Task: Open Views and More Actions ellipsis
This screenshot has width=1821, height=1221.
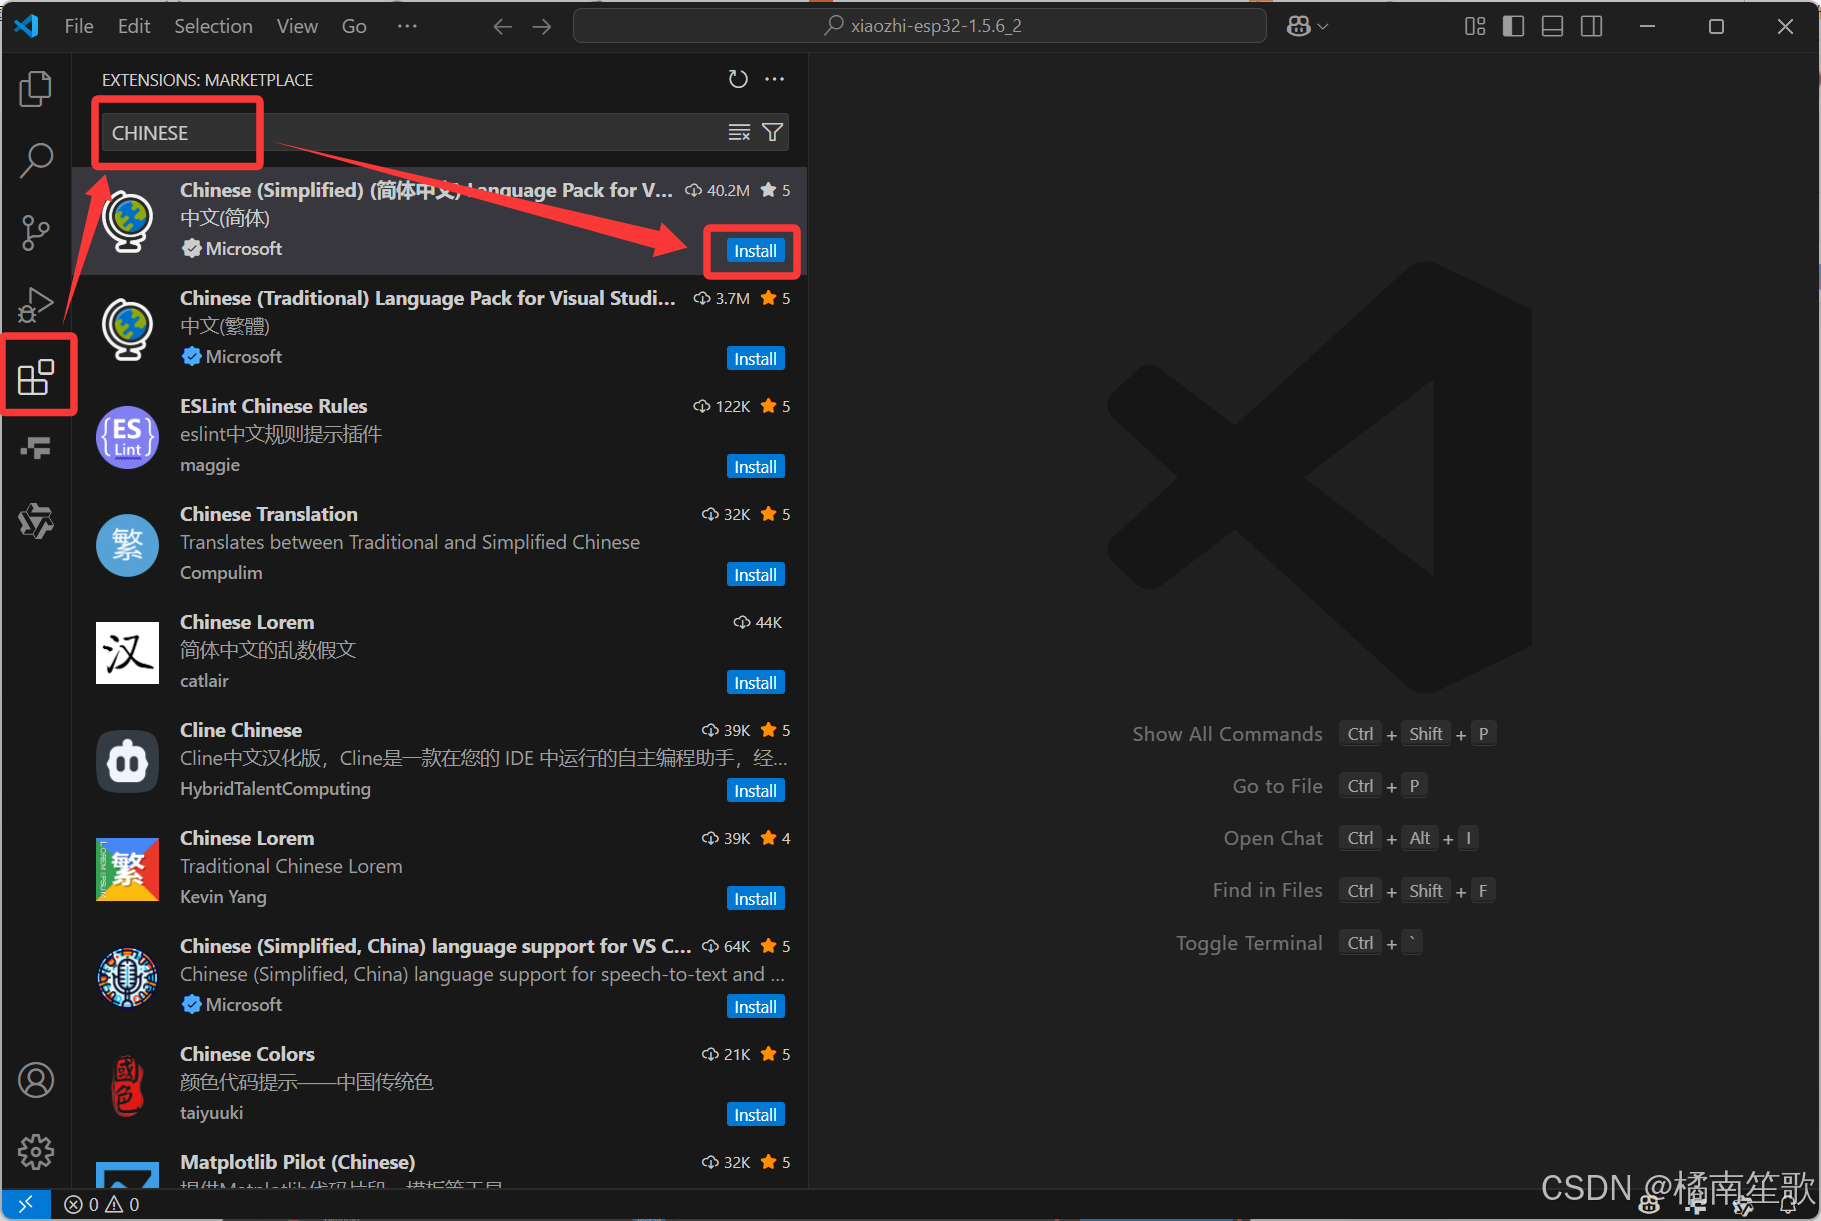Action: [x=775, y=79]
